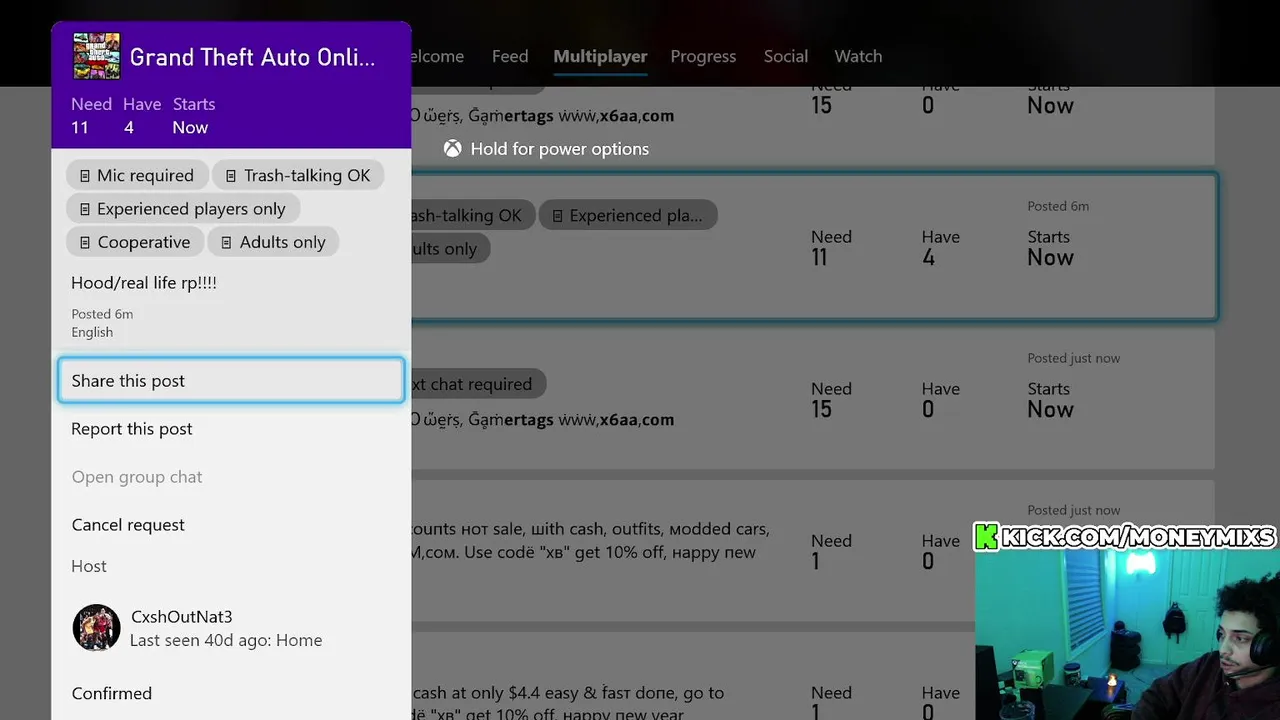Select the Trash-talking OK tag in panel

[x=298, y=175]
